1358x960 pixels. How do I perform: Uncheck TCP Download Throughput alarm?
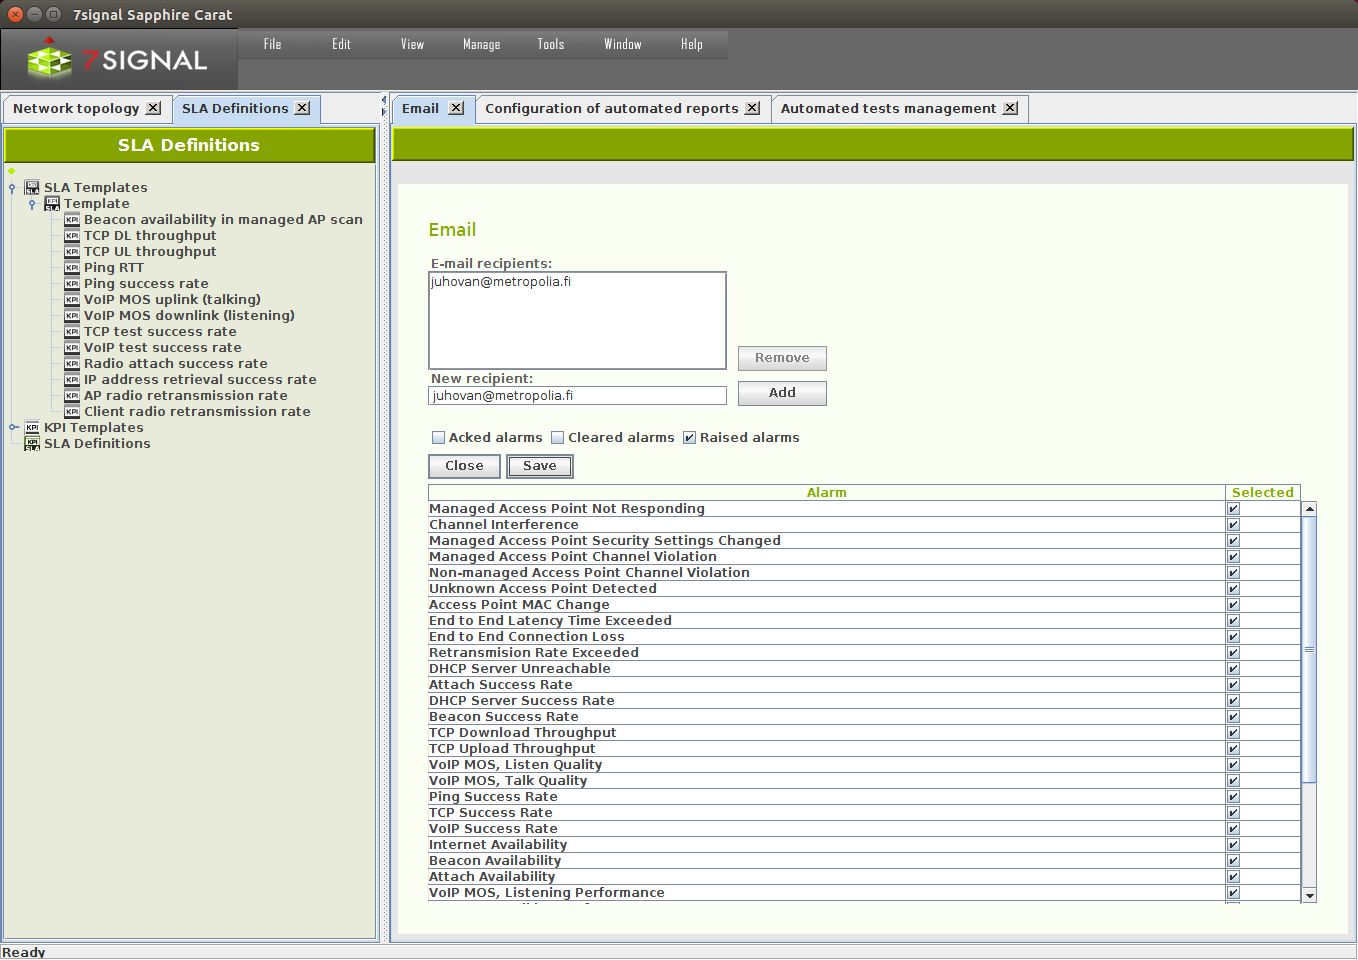pyautogui.click(x=1233, y=733)
